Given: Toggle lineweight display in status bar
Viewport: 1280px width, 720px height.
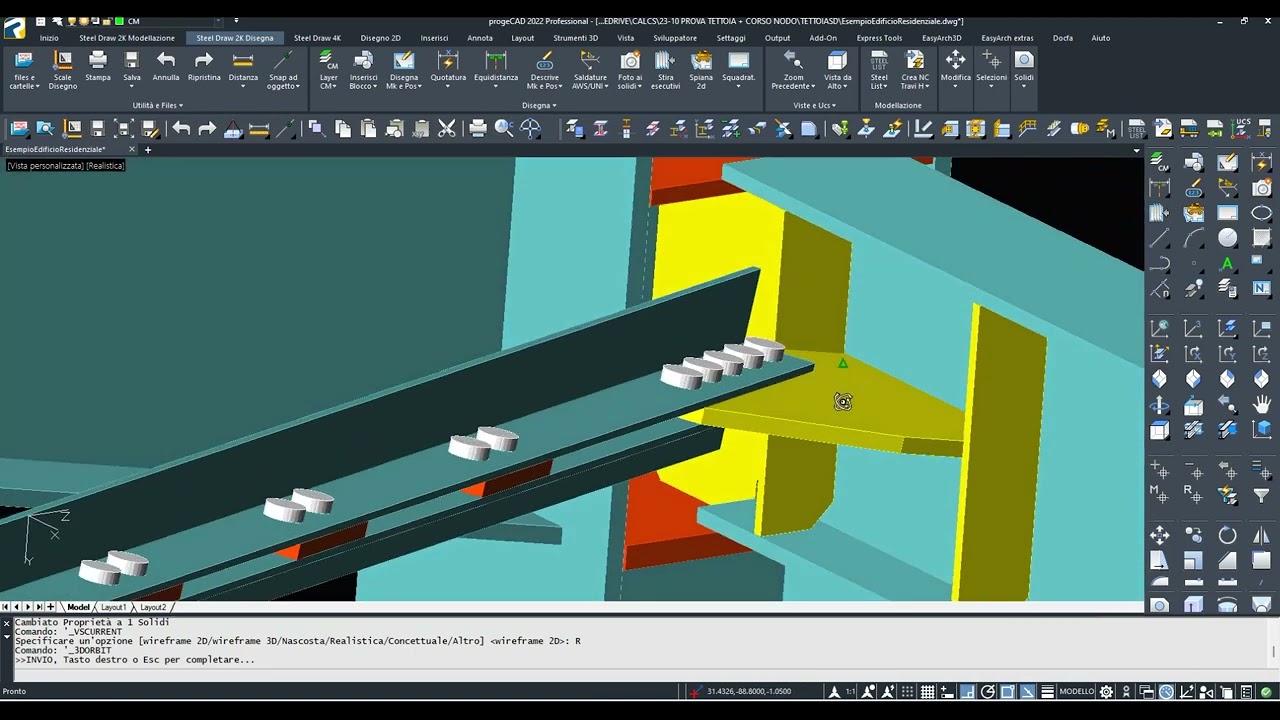Looking at the screenshot, I should pos(1047,692).
